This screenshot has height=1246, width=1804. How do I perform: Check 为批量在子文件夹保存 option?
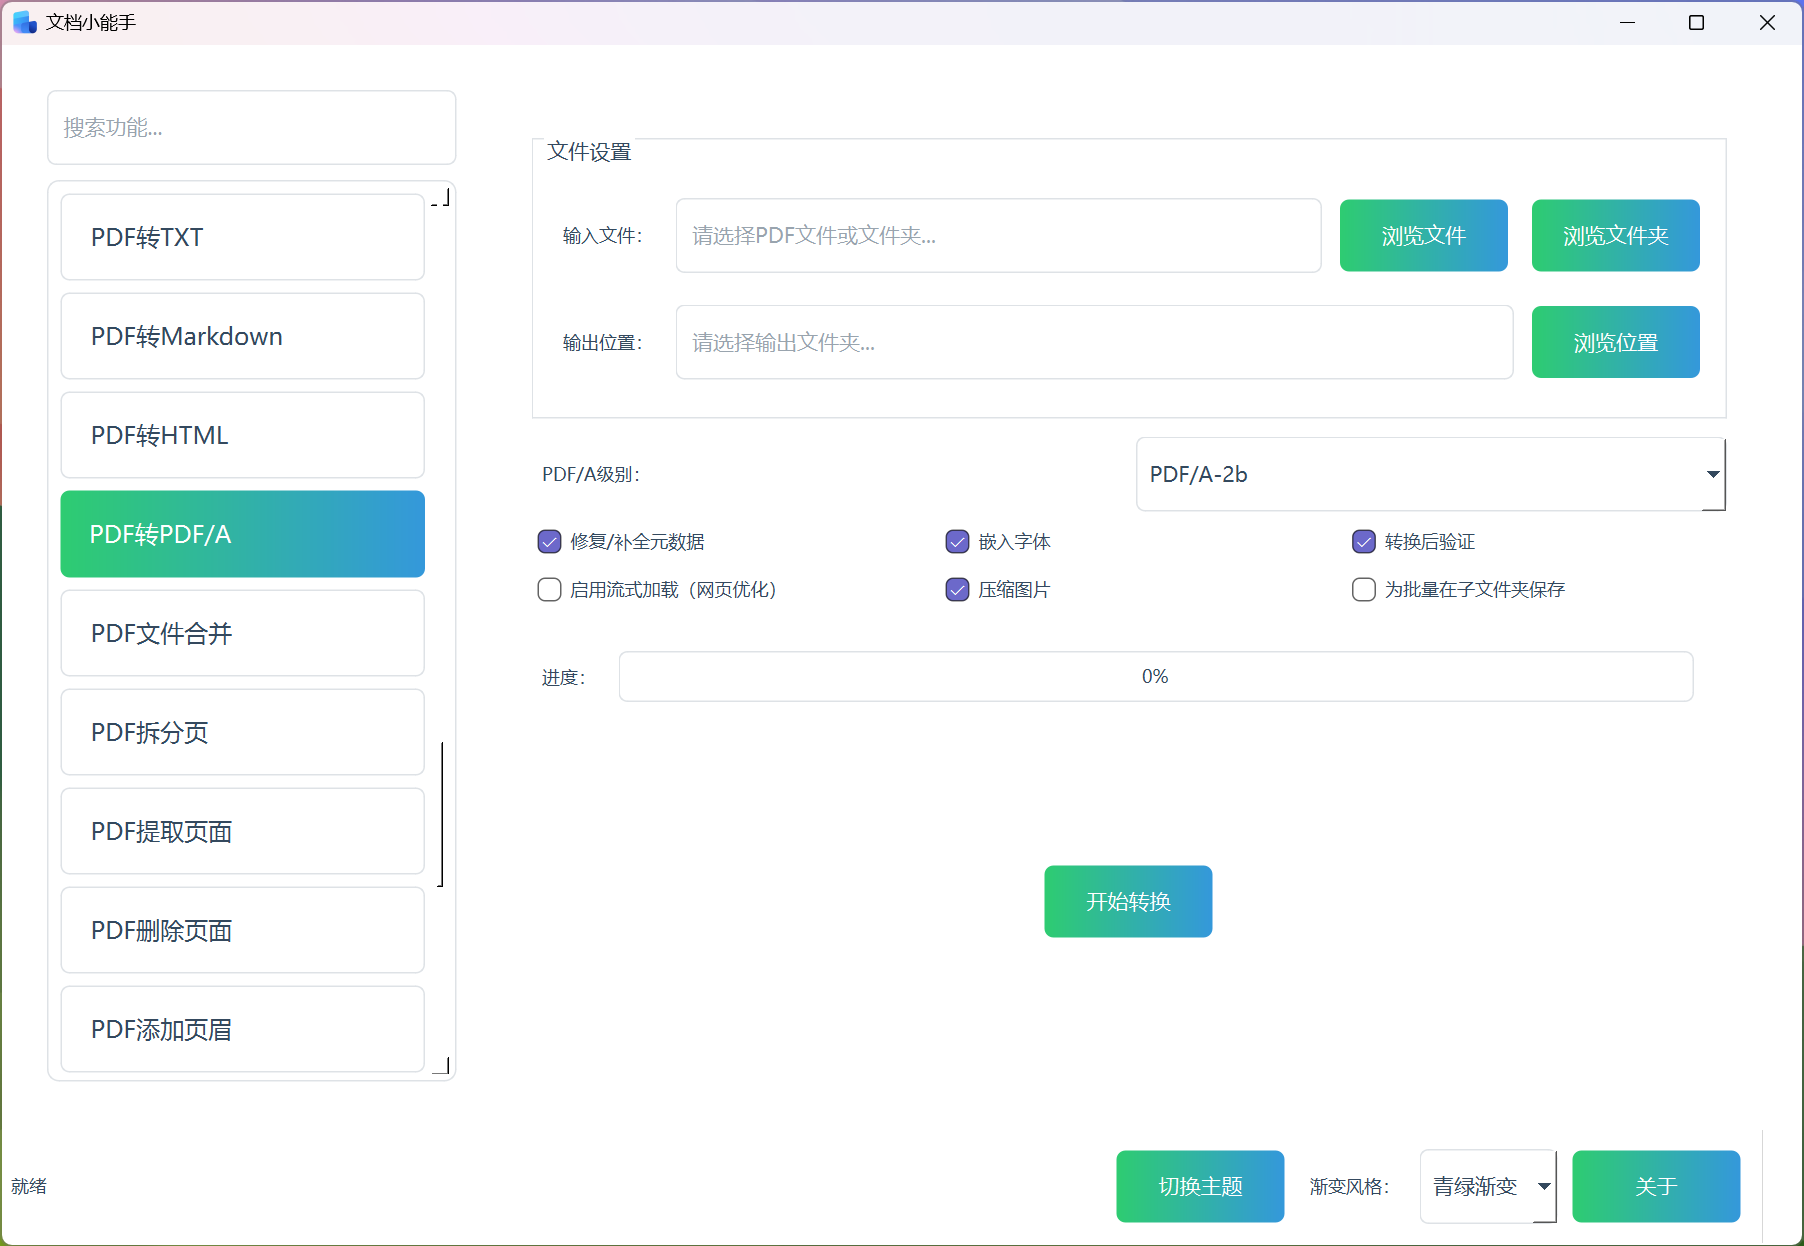point(1363,590)
